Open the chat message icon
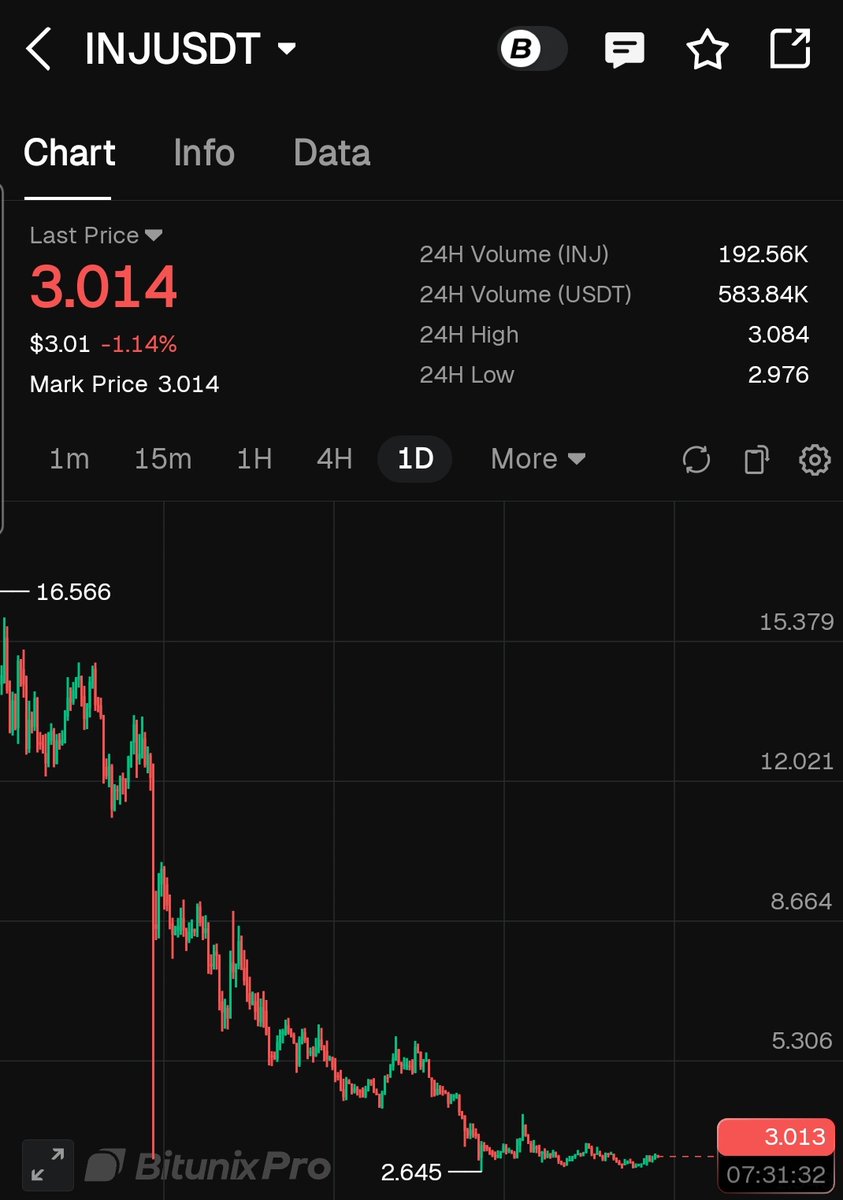The height and width of the screenshot is (1200, 843). (x=625, y=49)
